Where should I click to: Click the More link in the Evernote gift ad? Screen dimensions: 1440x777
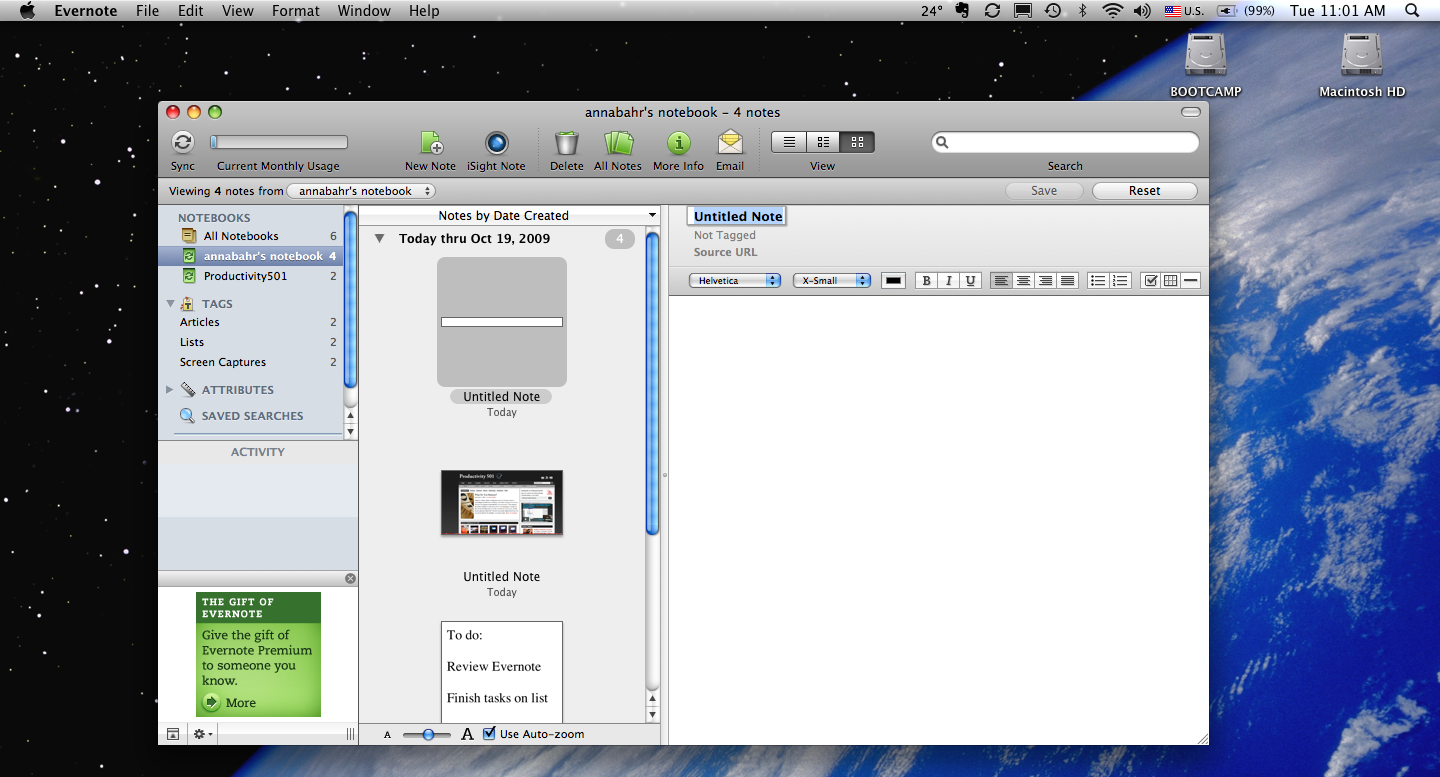[x=229, y=703]
